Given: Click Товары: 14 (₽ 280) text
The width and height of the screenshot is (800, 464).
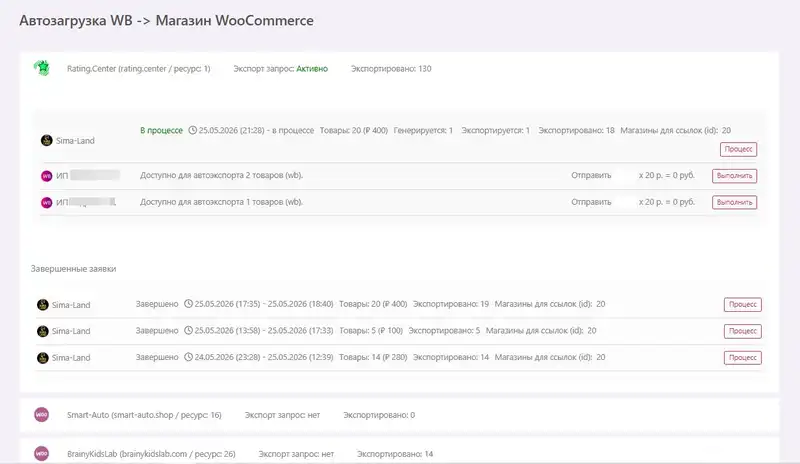Looking at the screenshot, I should coord(373,357).
